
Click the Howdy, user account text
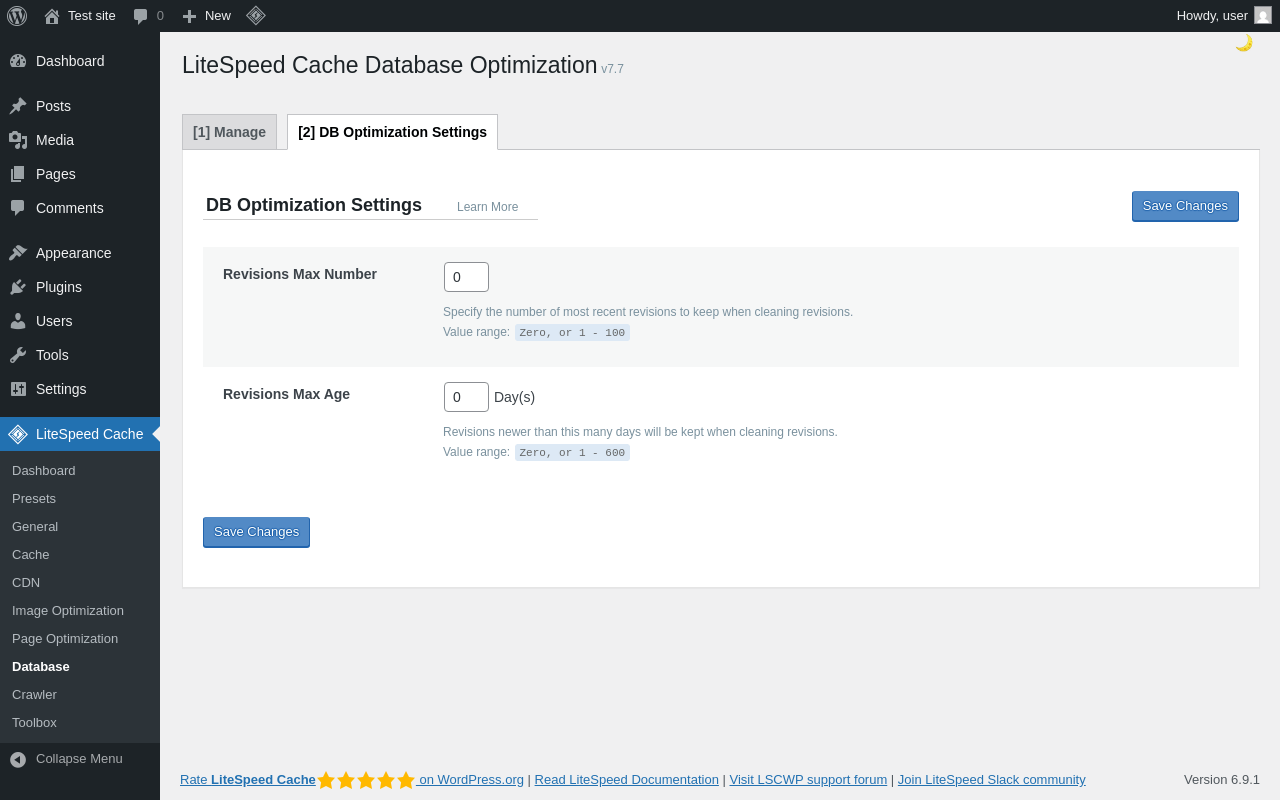click(x=1212, y=16)
